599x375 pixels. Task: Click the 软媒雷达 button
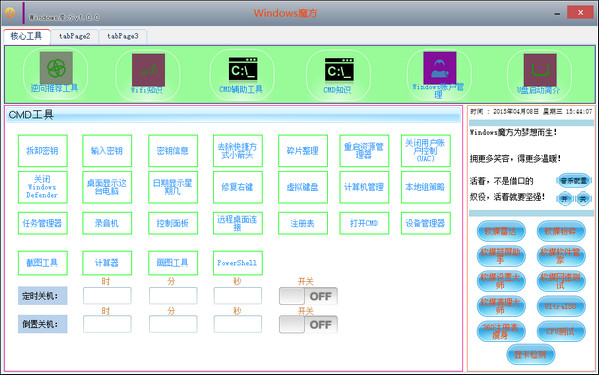point(500,231)
